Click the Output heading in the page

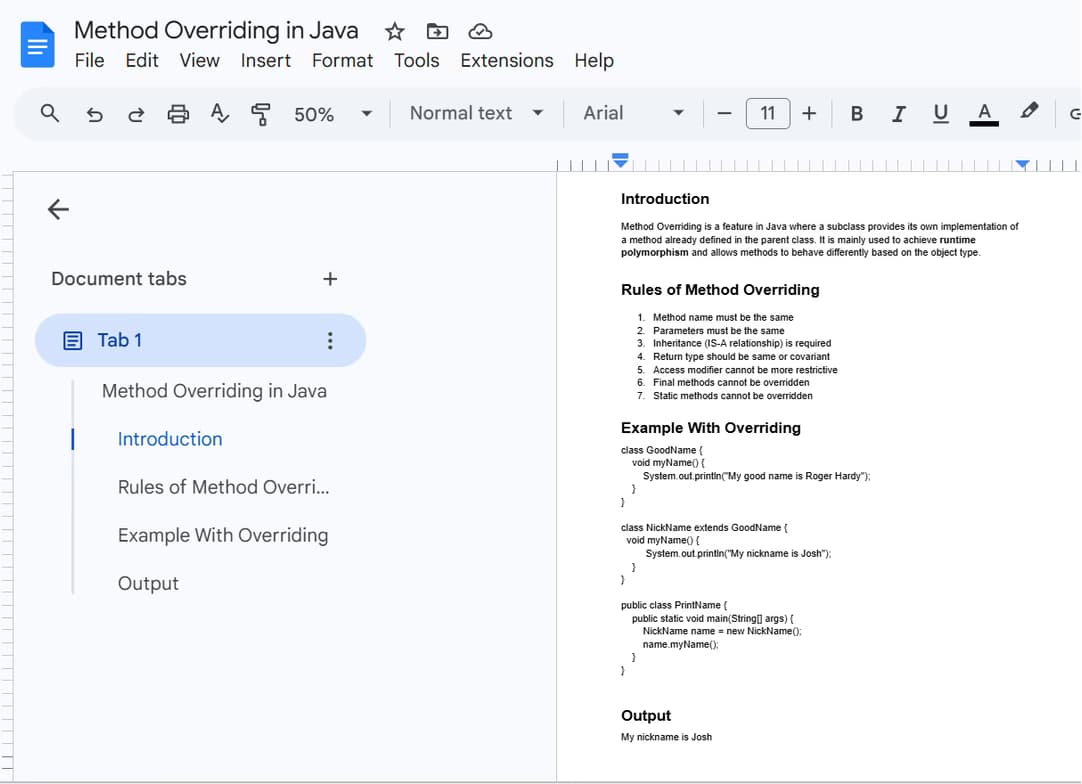[646, 716]
